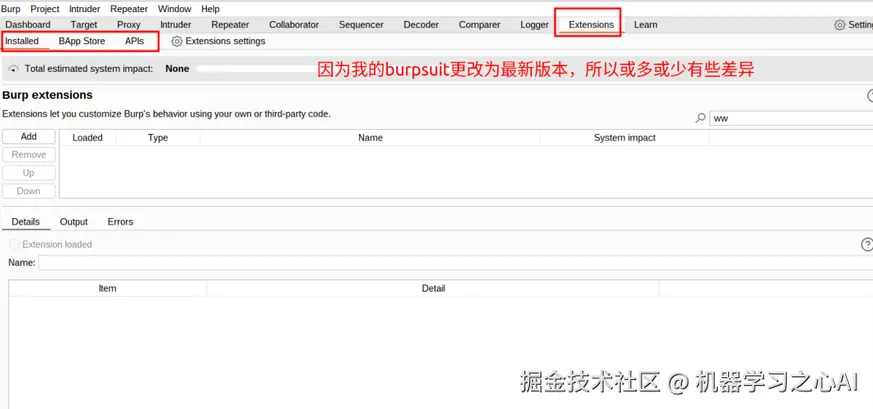
Task: Click the system impact gauge icon
Action: pos(14,69)
